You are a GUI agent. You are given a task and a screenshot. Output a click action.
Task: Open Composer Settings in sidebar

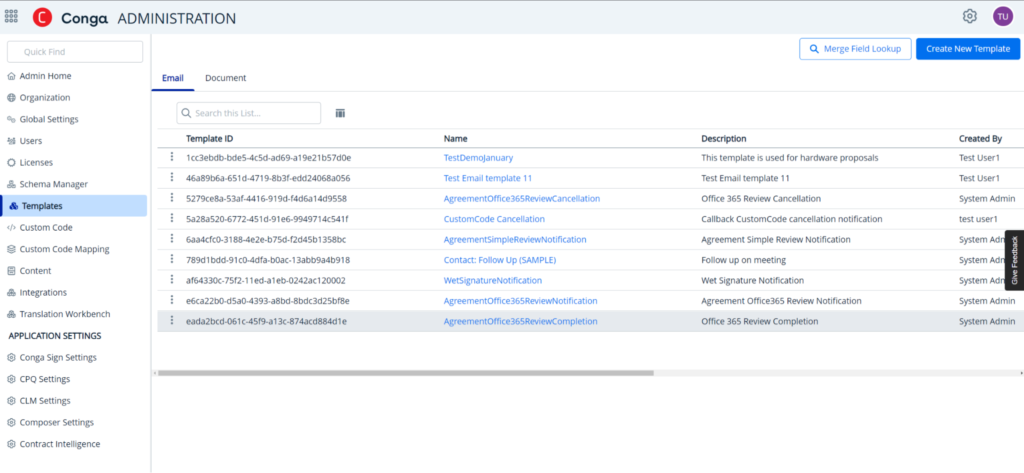56,422
